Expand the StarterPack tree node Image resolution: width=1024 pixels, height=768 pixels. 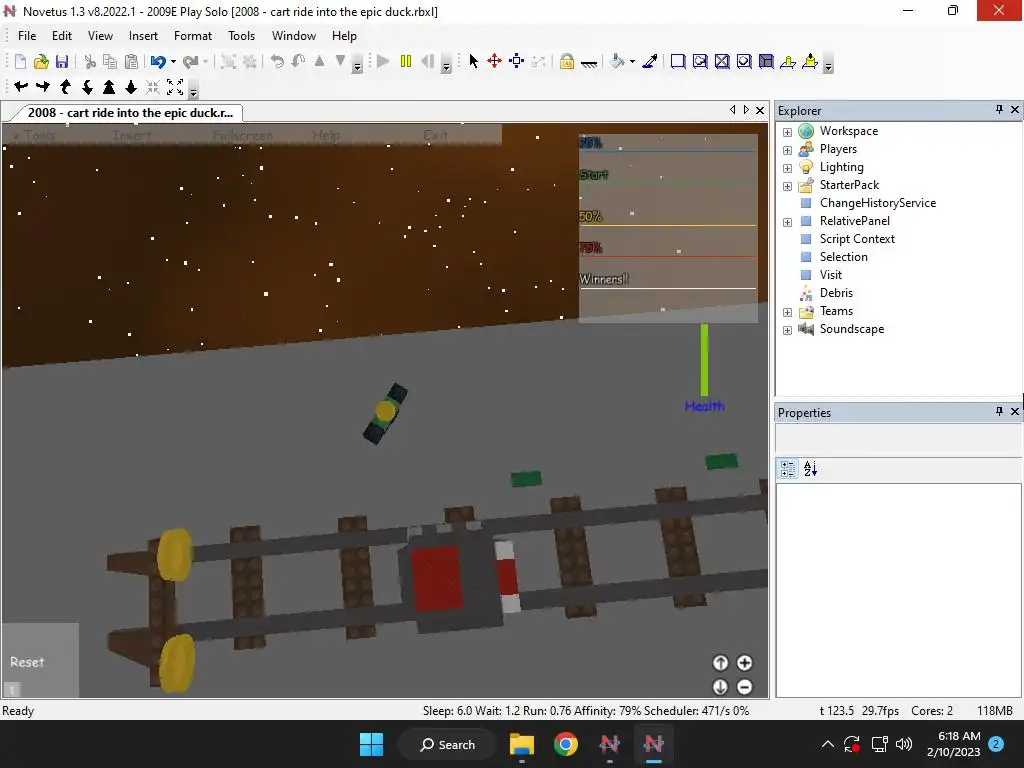pos(788,186)
